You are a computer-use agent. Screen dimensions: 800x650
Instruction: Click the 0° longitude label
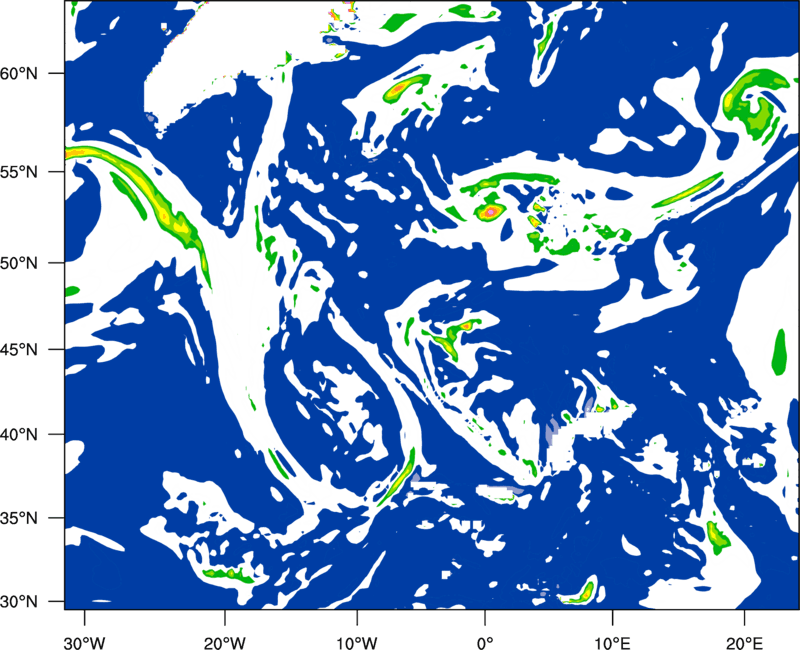[x=485, y=643]
